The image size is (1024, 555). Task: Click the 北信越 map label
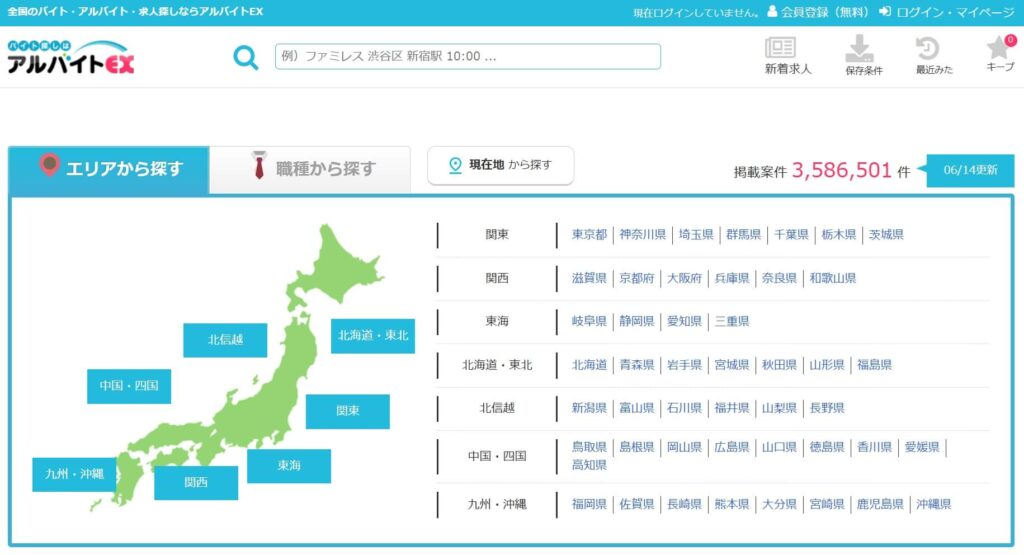pyautogui.click(x=225, y=340)
